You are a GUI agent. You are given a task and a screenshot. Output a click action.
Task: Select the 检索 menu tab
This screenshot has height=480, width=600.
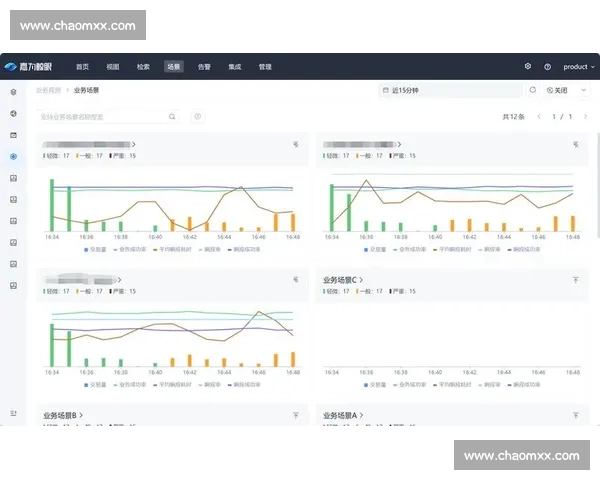(x=143, y=67)
